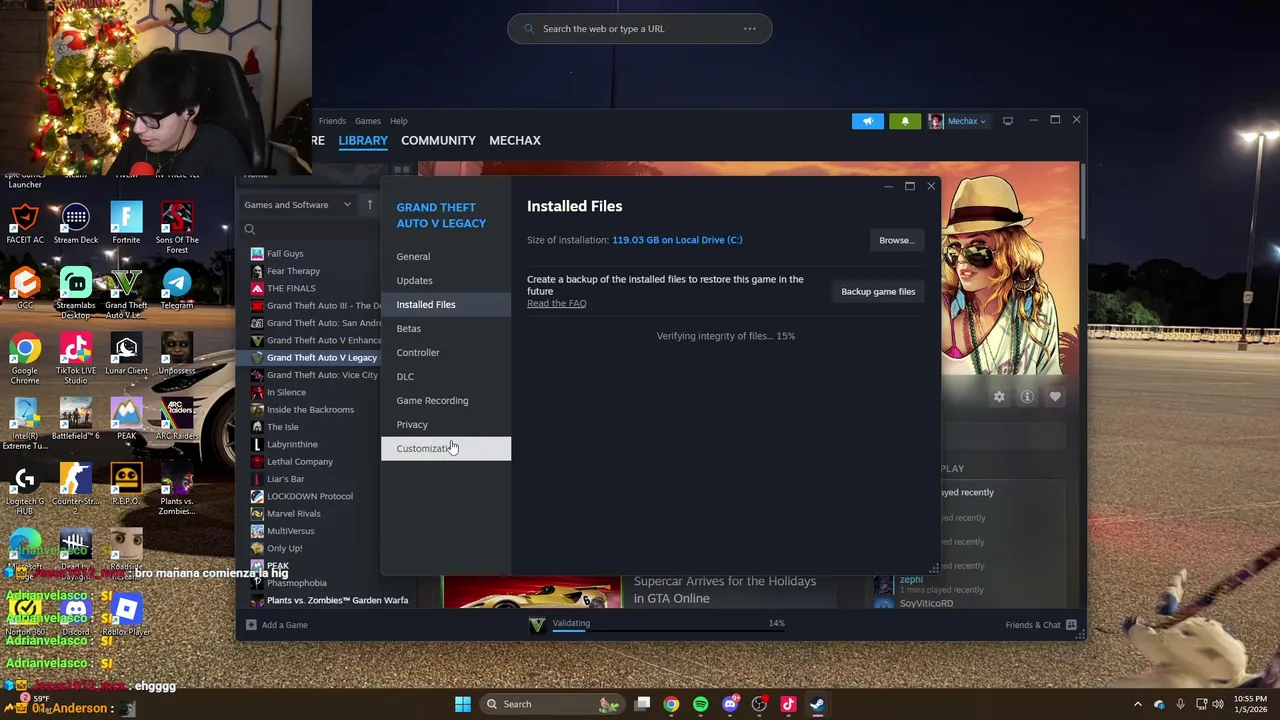This screenshot has height=720, width=1280.
Task: Open Spotify from the taskbar
Action: (700, 704)
